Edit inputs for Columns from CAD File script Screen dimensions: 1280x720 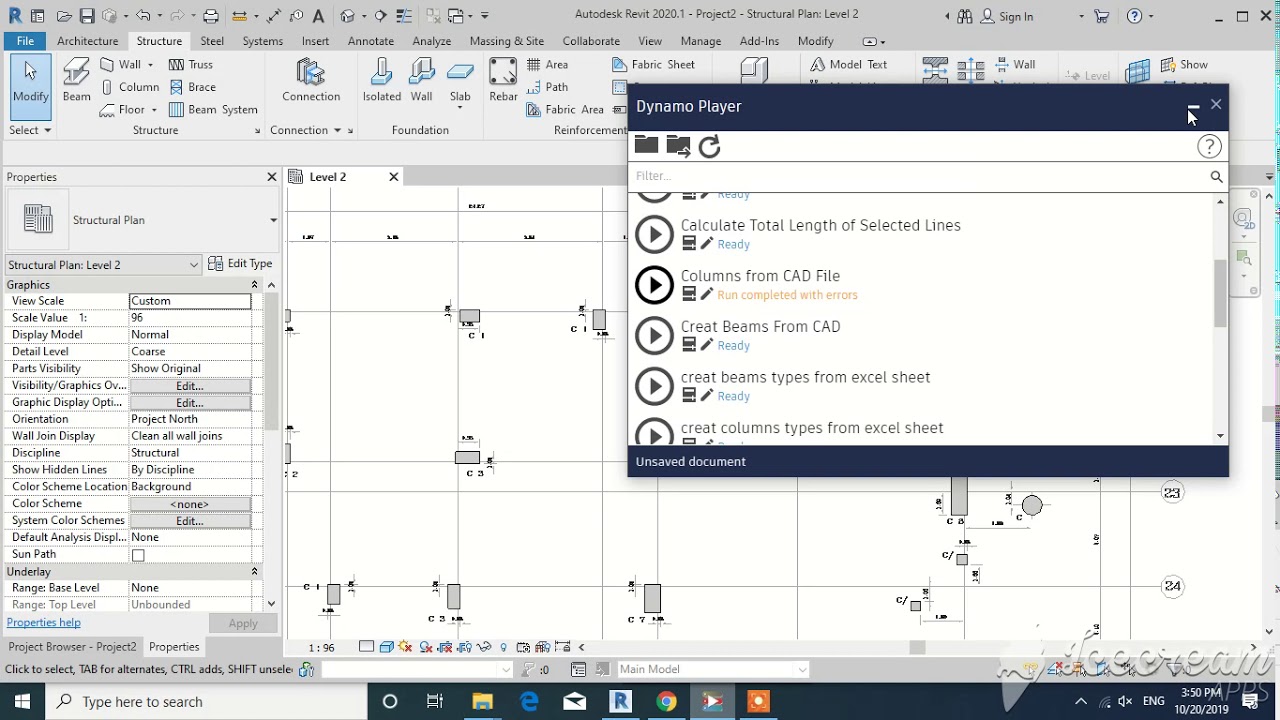click(x=689, y=295)
